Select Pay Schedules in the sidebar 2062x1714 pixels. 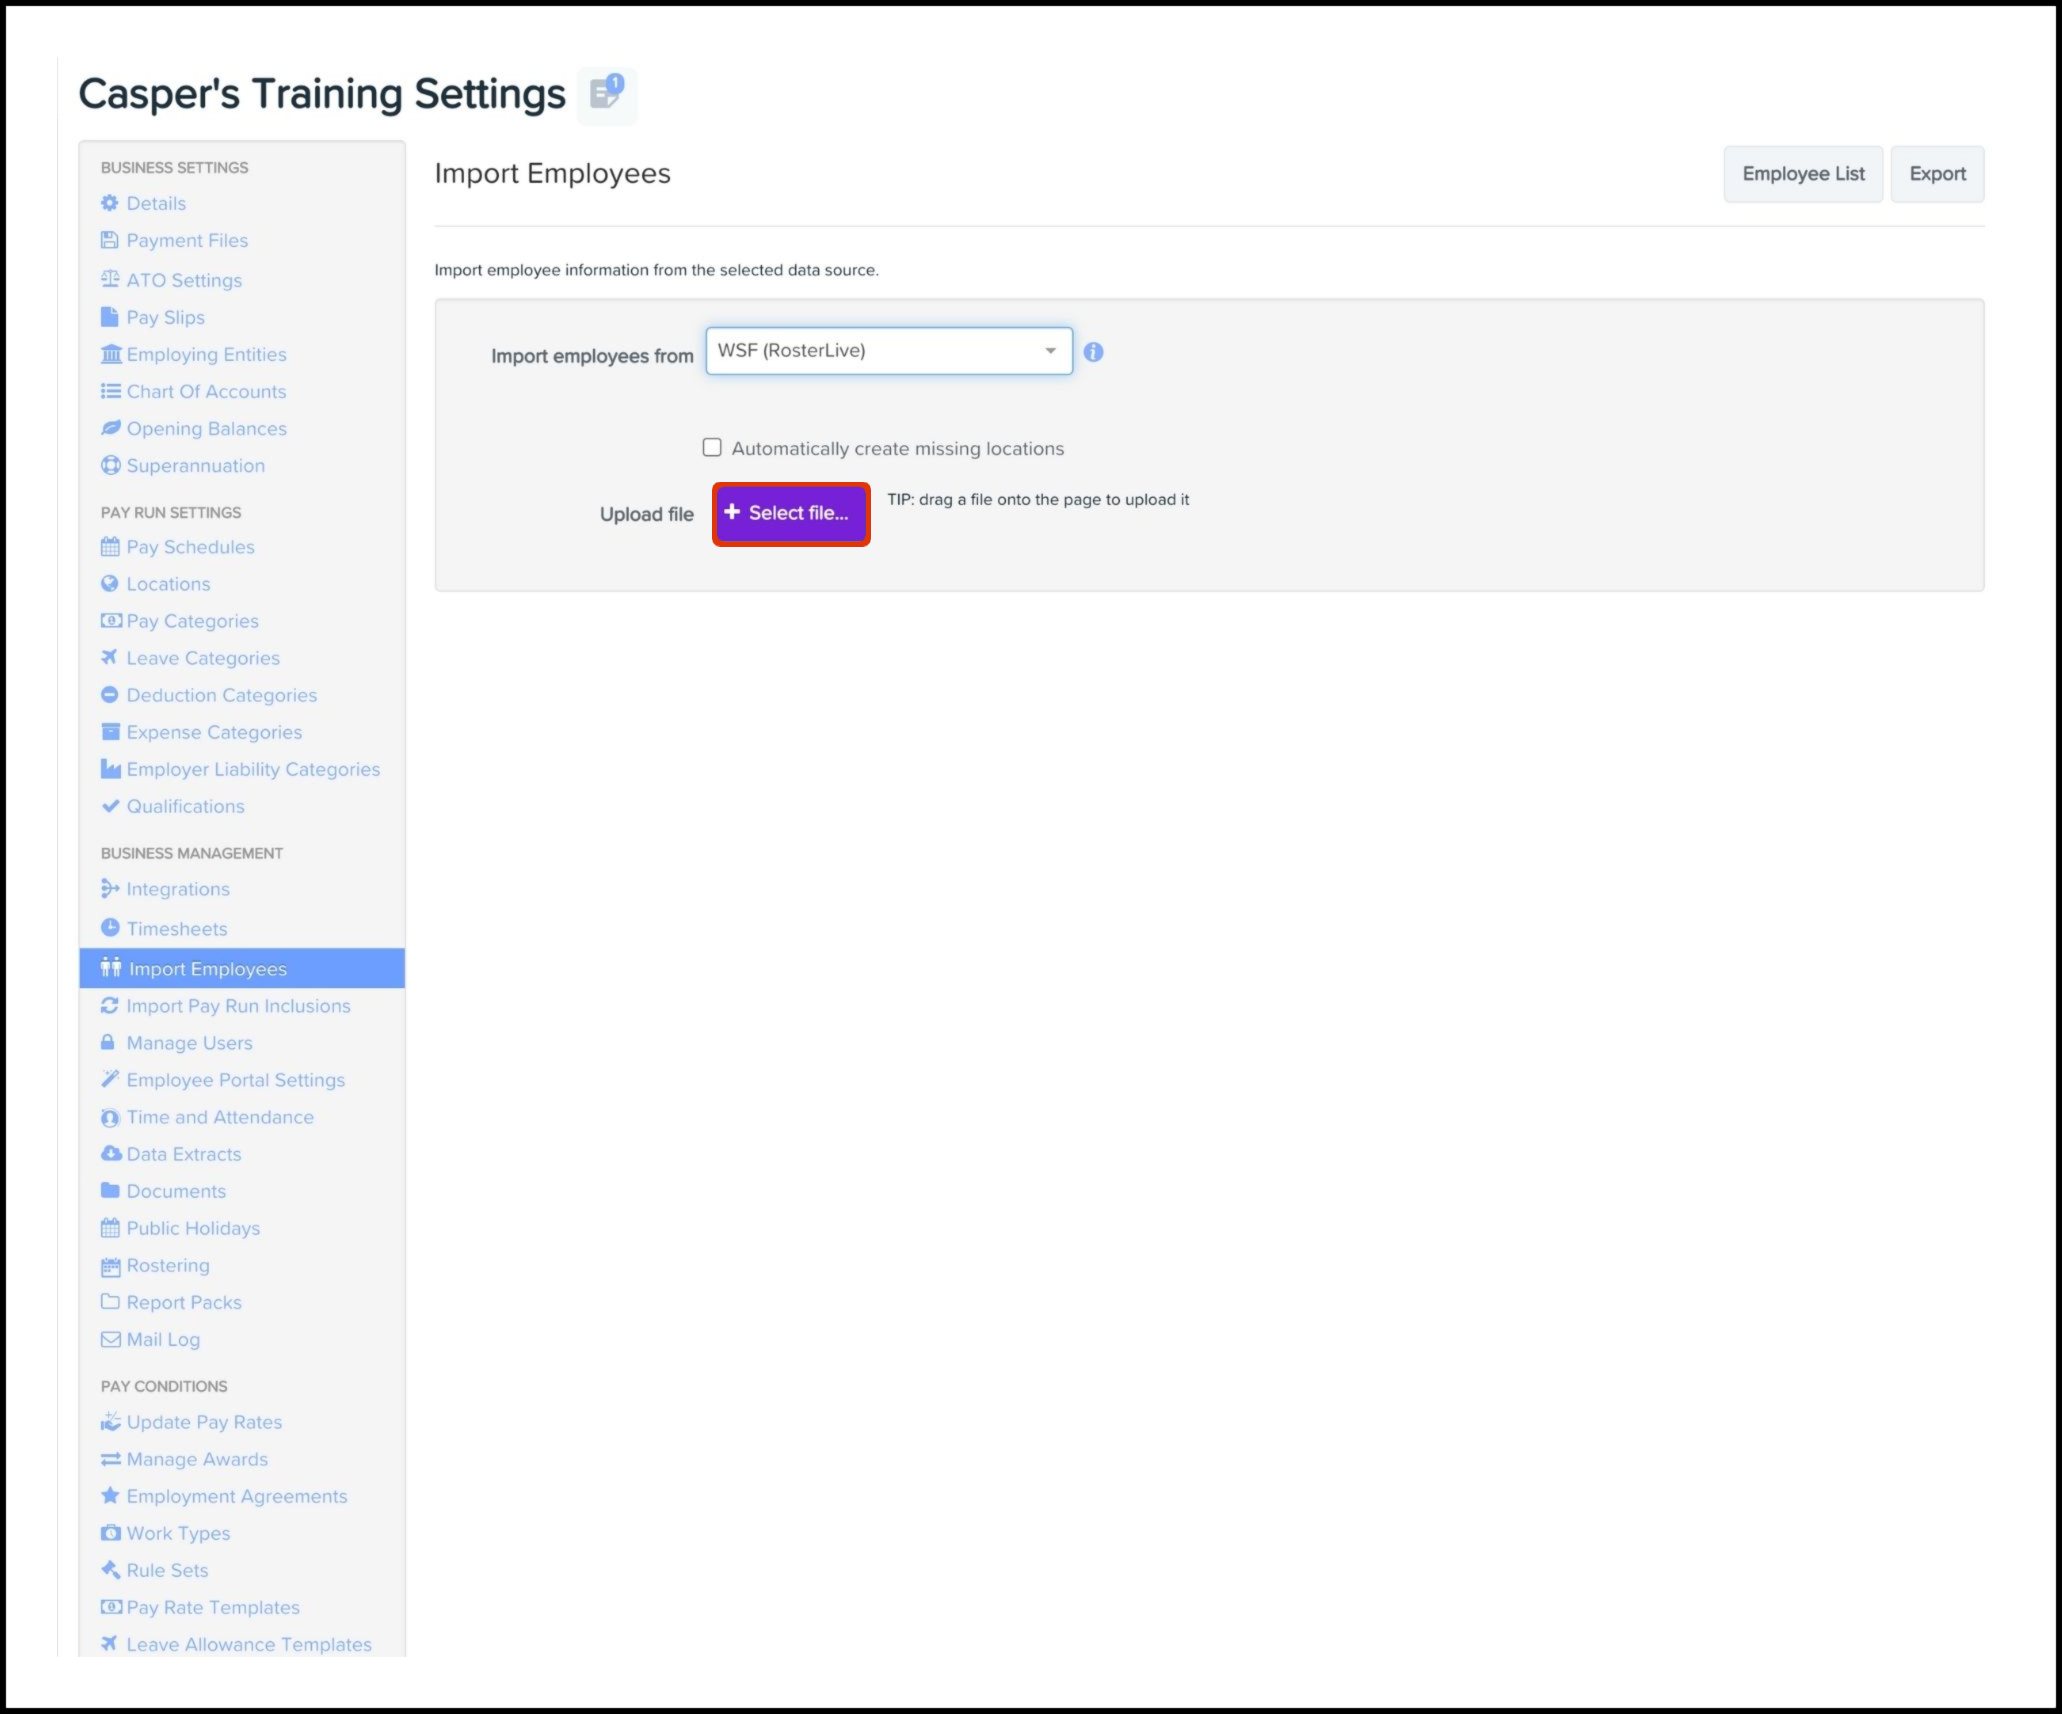[190, 547]
